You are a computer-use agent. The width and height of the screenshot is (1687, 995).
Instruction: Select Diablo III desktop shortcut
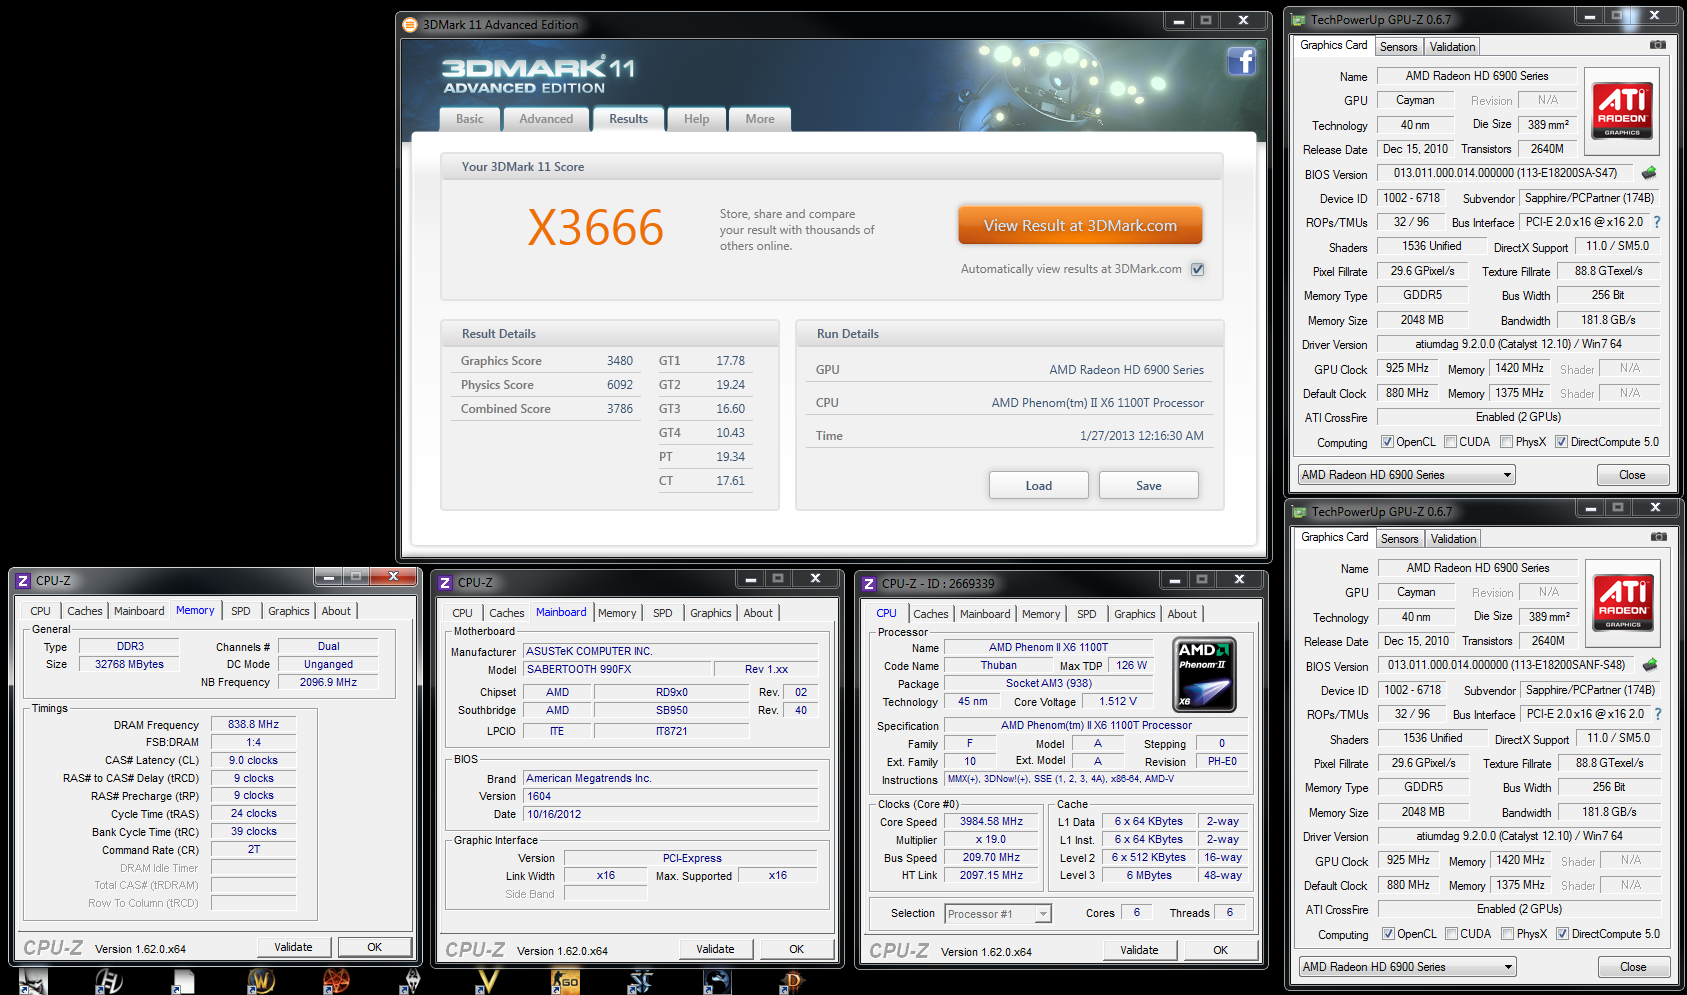tap(791, 981)
